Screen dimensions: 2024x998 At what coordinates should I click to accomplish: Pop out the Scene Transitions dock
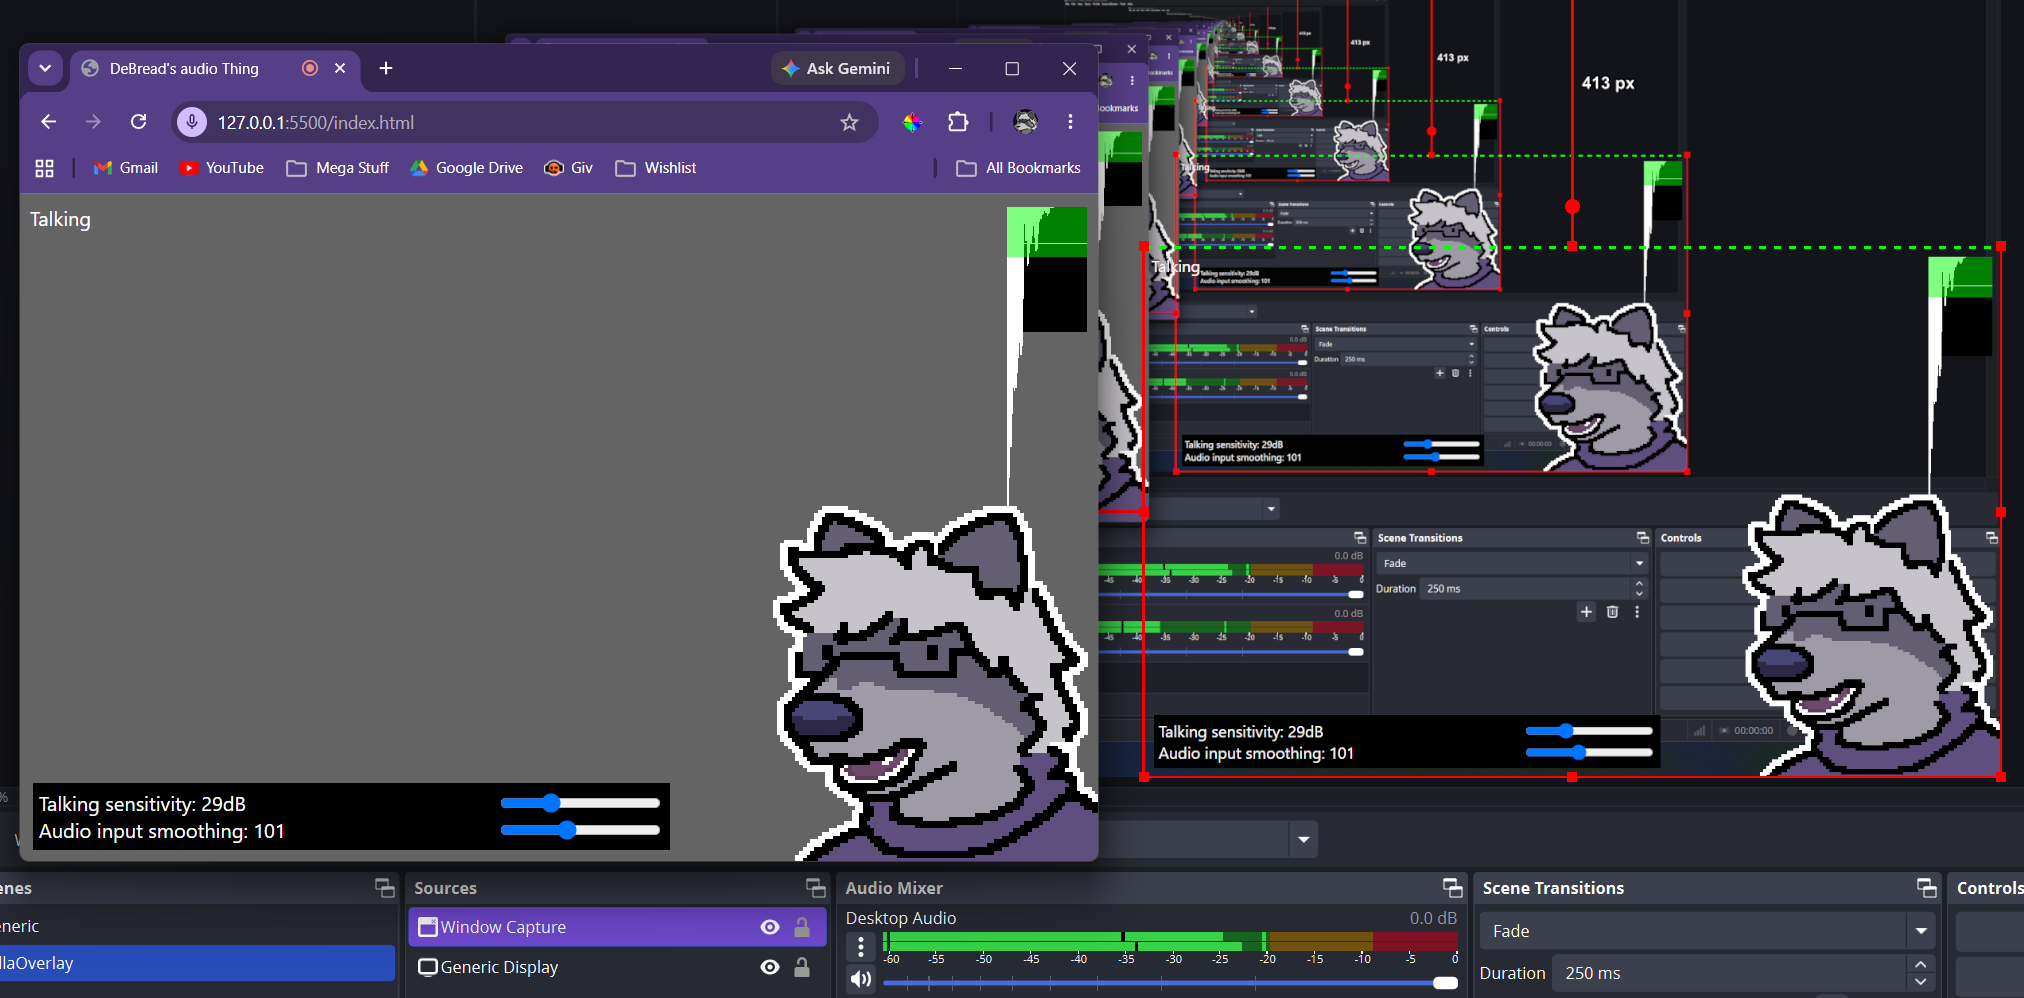pos(1926,888)
